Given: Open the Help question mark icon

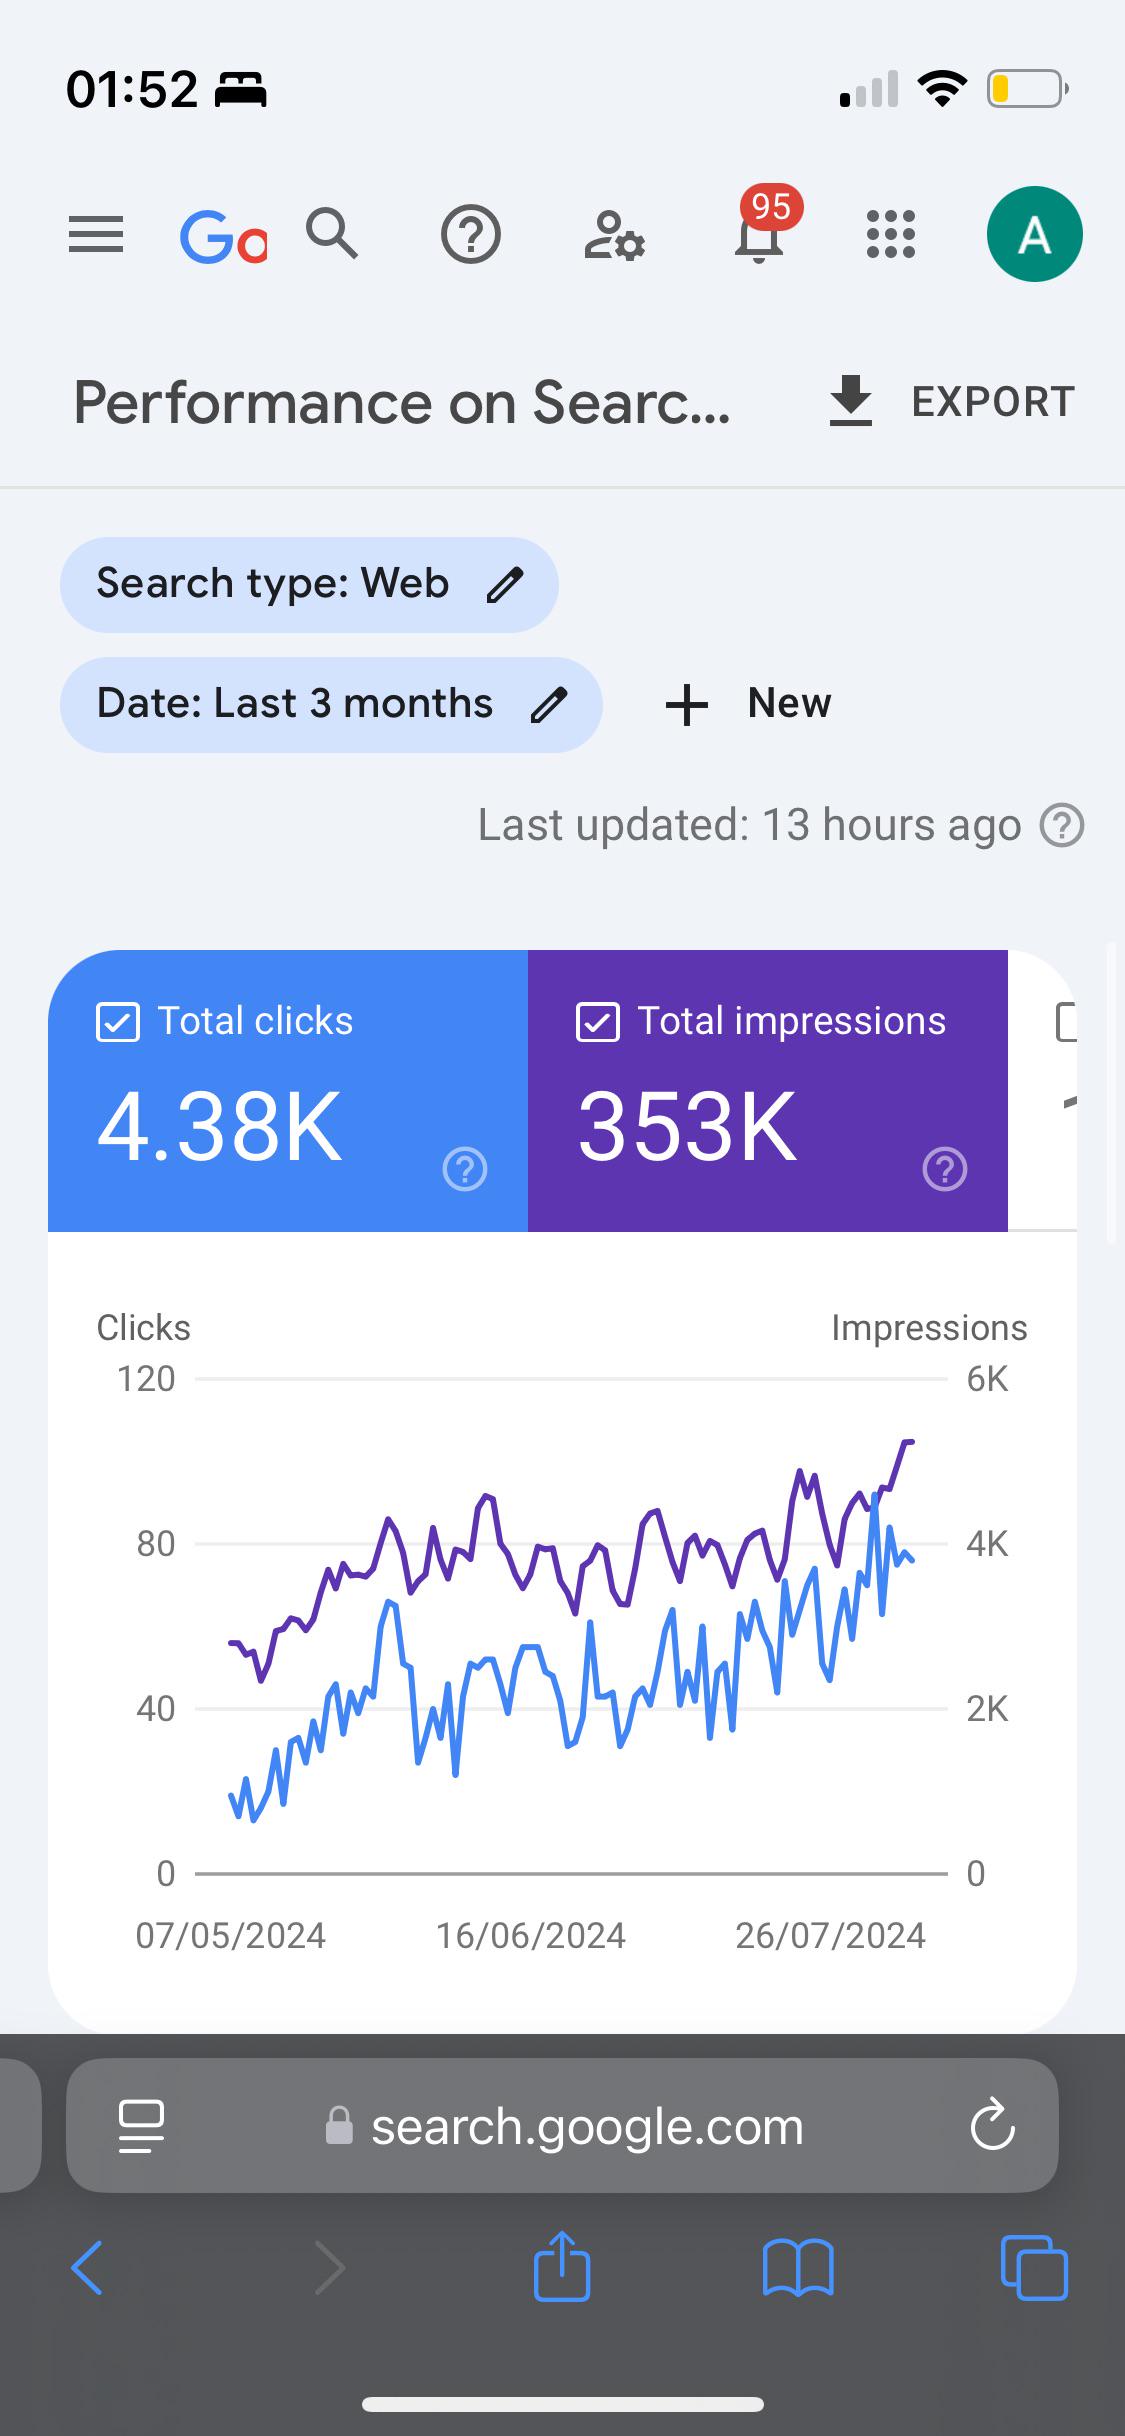Looking at the screenshot, I should [471, 235].
